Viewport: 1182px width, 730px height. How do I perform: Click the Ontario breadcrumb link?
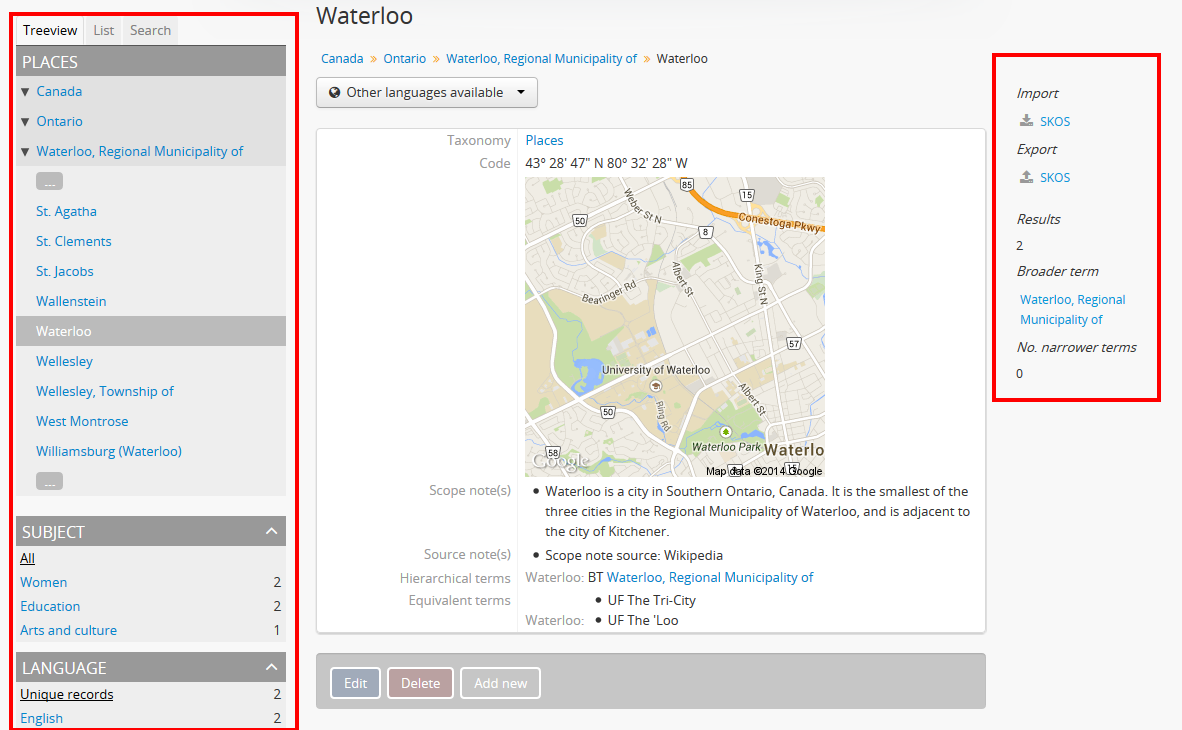pos(405,59)
